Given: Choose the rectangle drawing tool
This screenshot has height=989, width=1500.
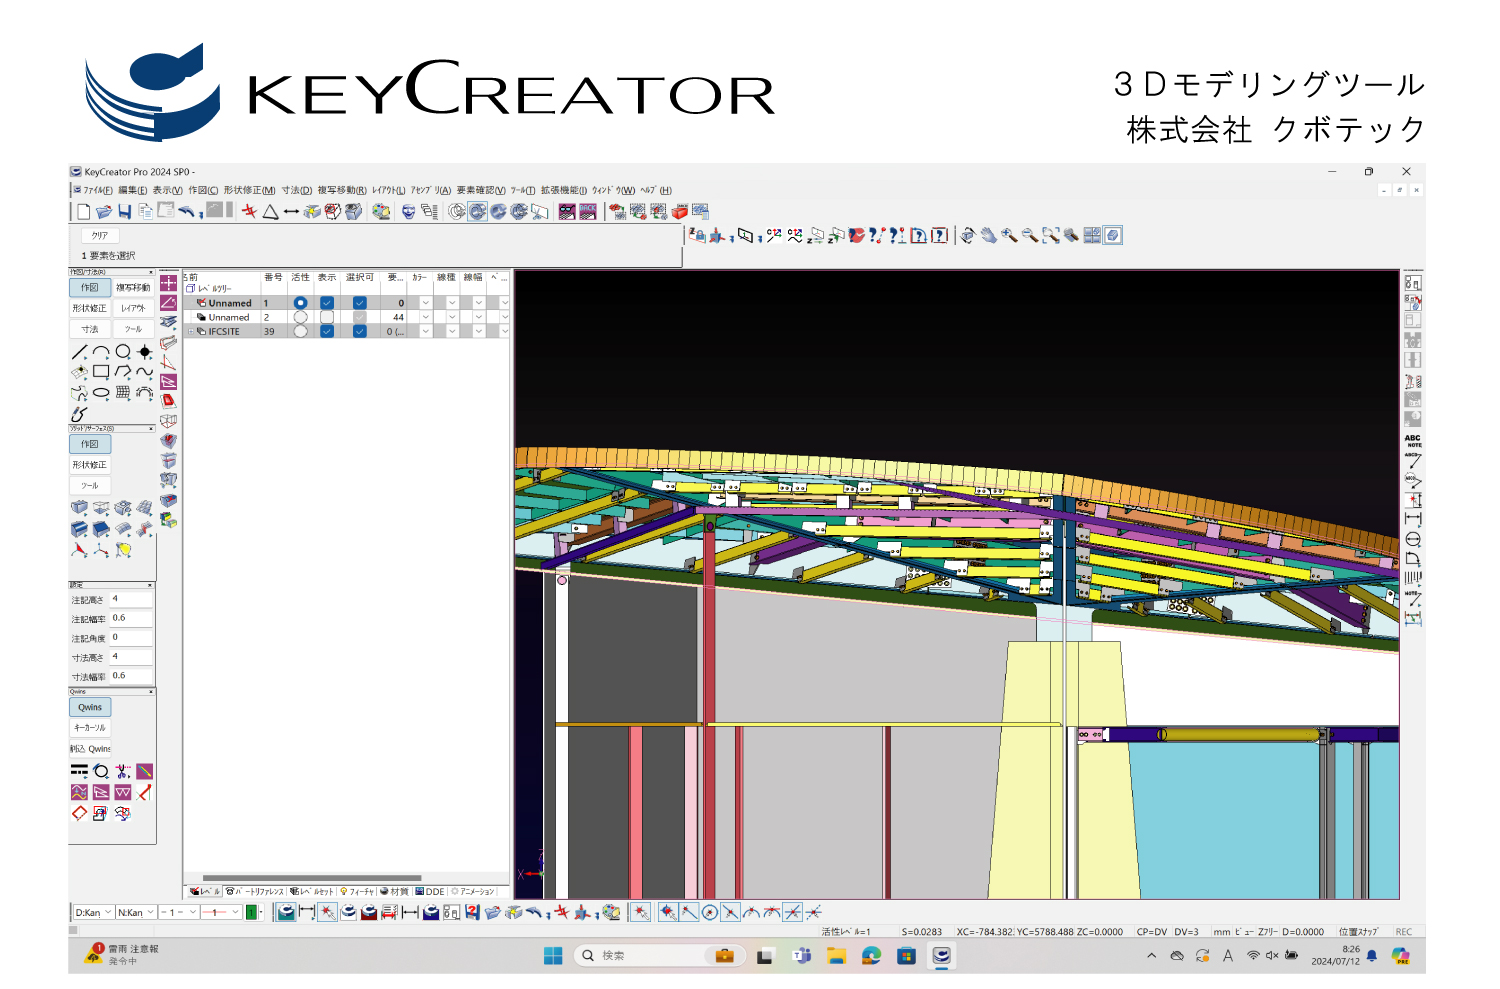Looking at the screenshot, I should [101, 372].
